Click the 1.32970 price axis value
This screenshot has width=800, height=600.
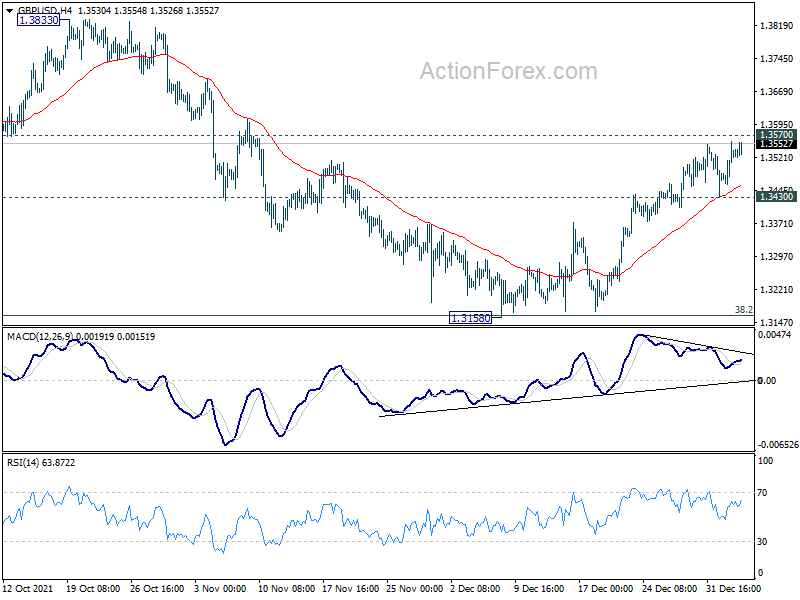click(777, 257)
